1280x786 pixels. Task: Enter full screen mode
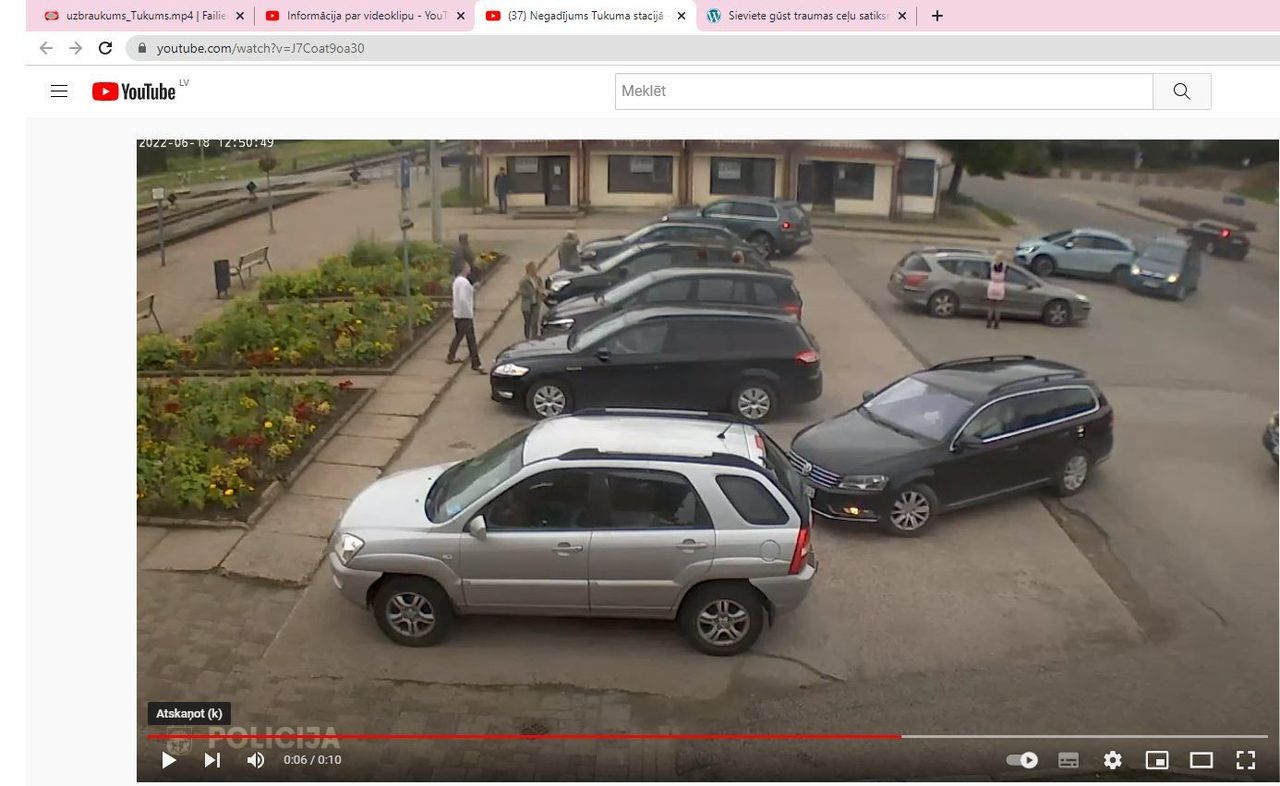[1245, 760]
